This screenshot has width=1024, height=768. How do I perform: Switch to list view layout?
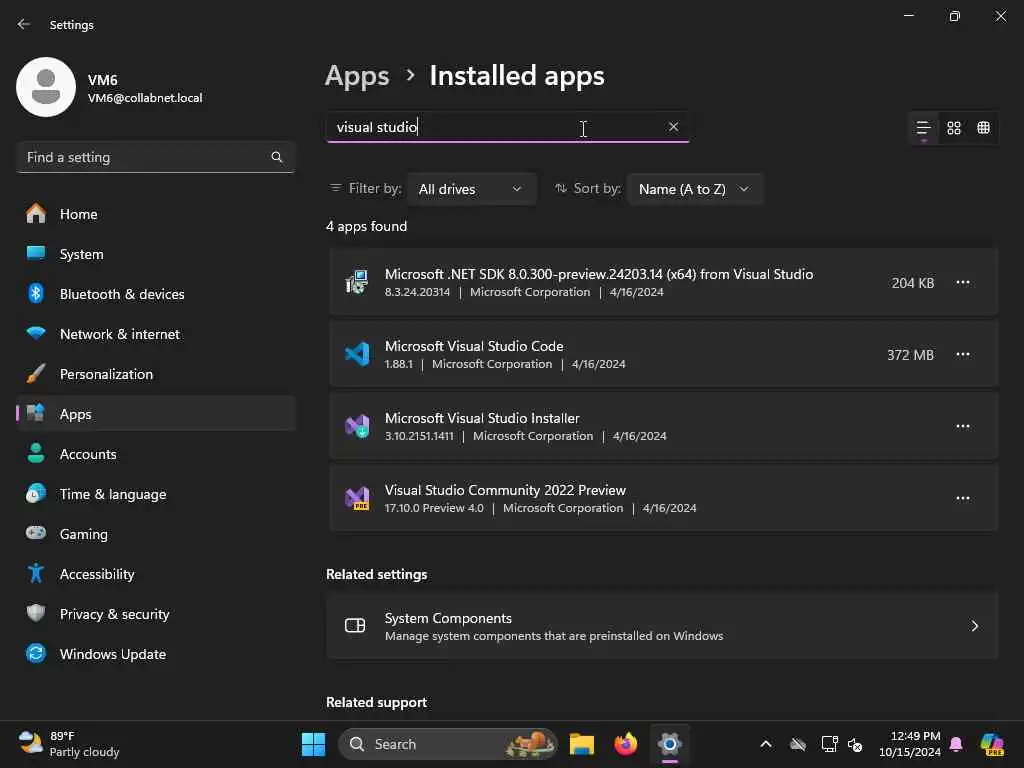click(923, 128)
